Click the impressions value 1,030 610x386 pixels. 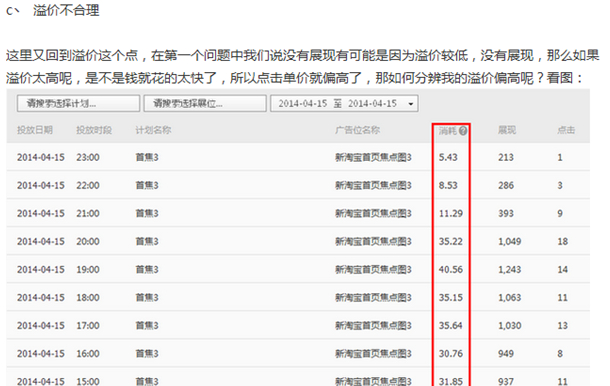[510, 325]
